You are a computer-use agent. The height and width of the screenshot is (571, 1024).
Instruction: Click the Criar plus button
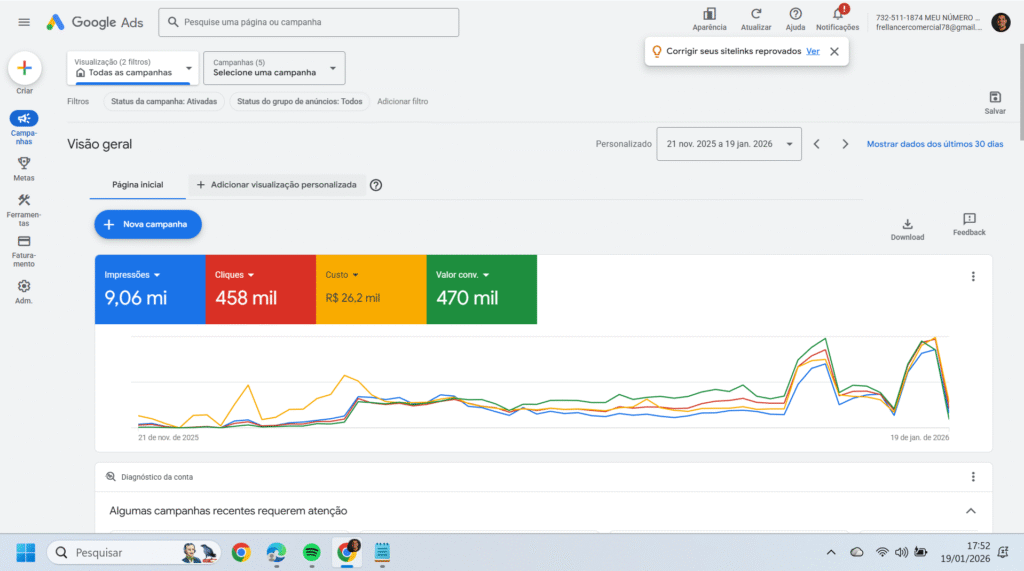[24, 68]
